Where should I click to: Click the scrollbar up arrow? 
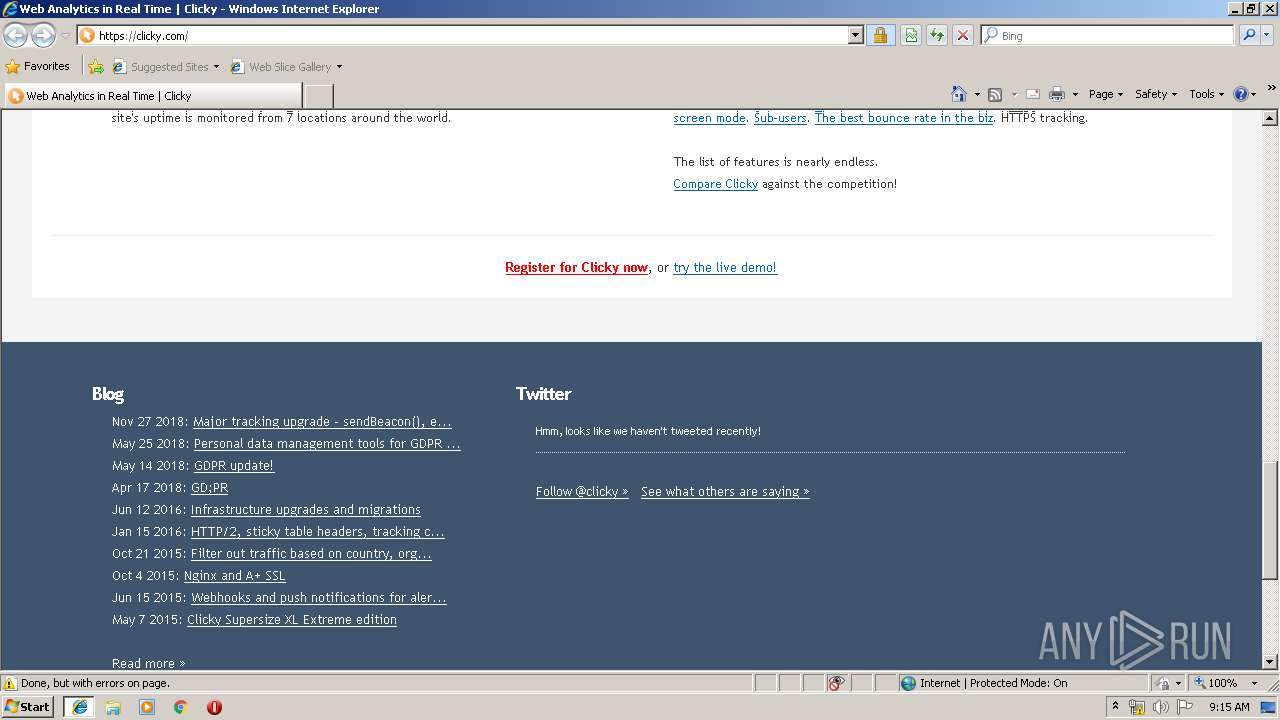(x=1270, y=118)
